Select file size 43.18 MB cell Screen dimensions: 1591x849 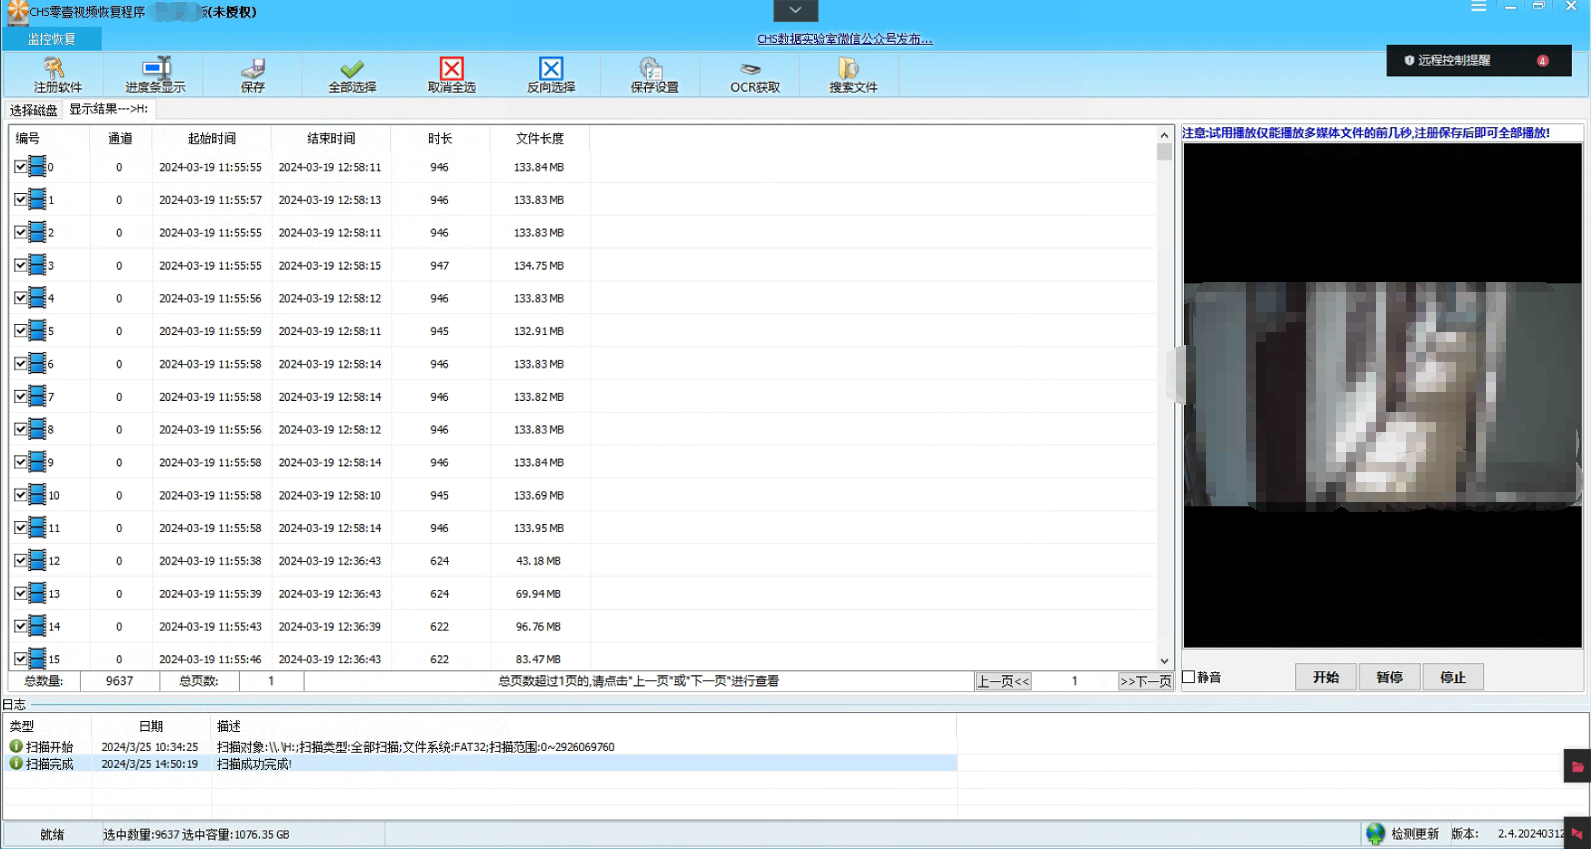tap(538, 560)
